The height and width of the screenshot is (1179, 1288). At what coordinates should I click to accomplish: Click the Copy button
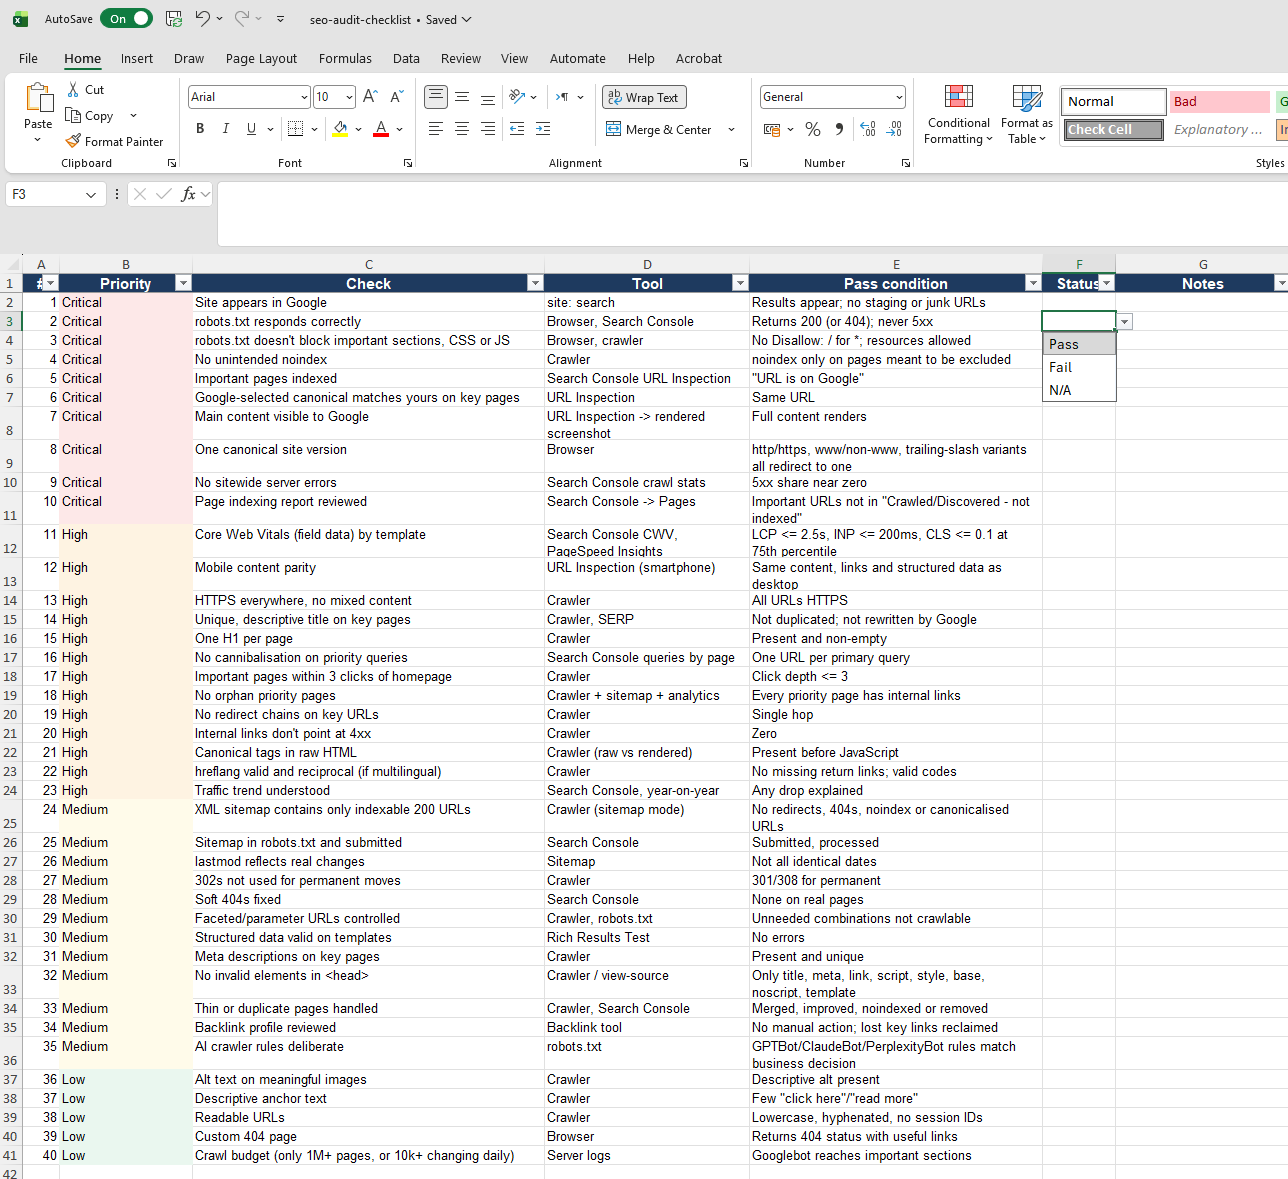pos(91,116)
